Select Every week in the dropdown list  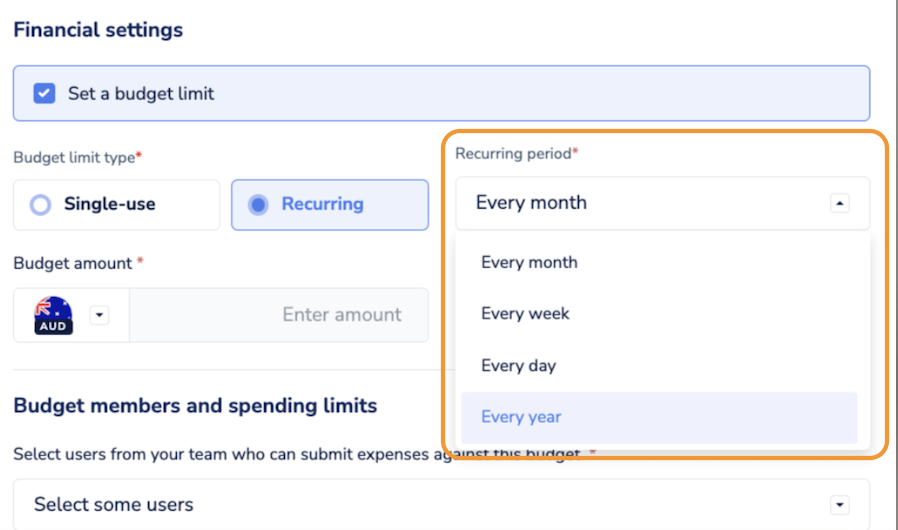tap(525, 314)
